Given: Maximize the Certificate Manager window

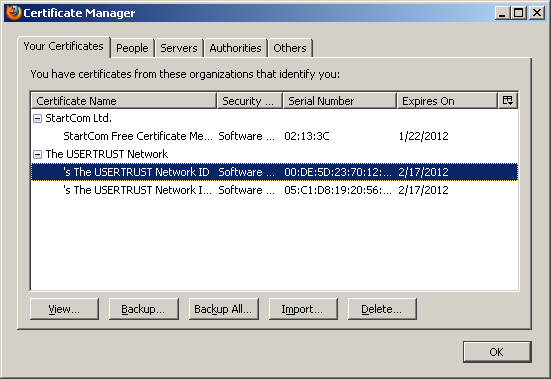Looking at the screenshot, I should coord(519,13).
